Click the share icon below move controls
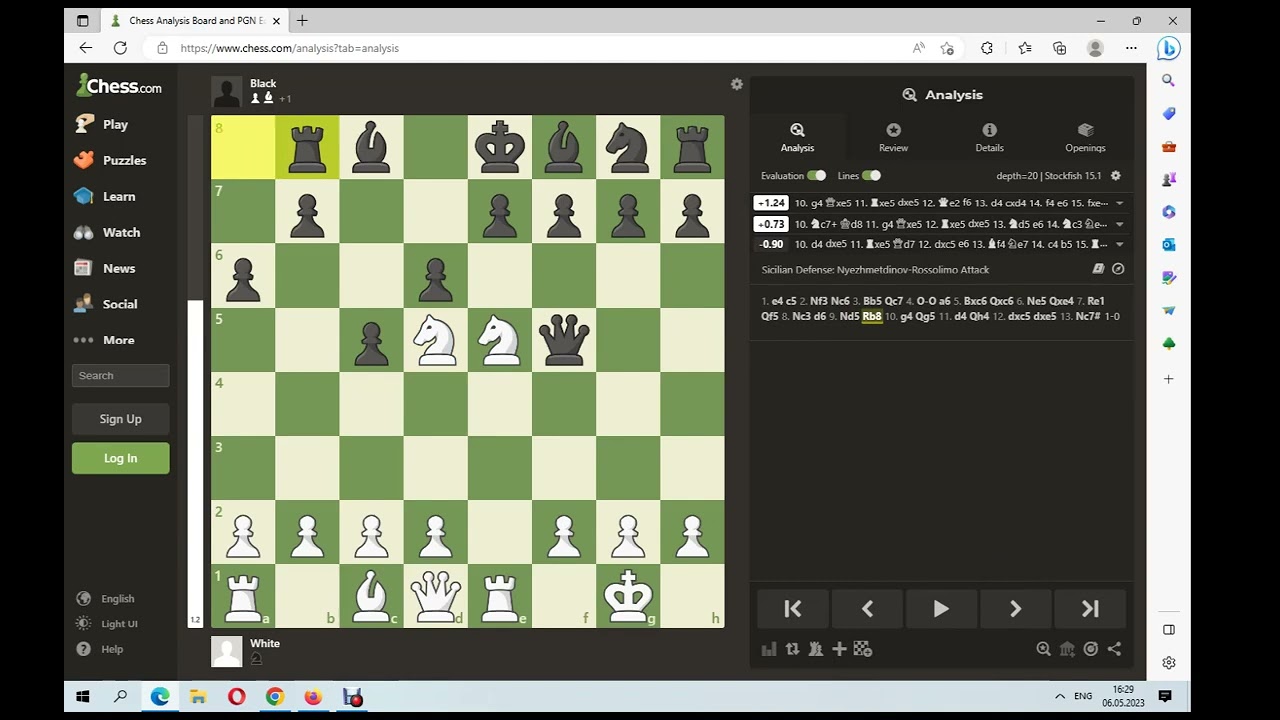The image size is (1280, 720). coord(1114,649)
